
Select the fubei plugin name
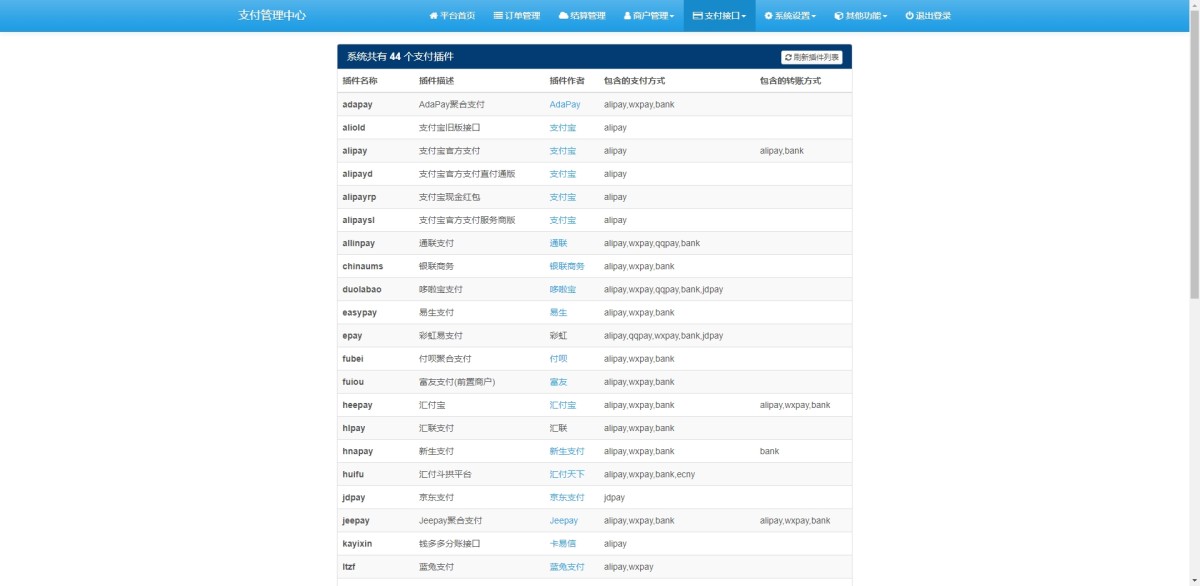click(353, 358)
